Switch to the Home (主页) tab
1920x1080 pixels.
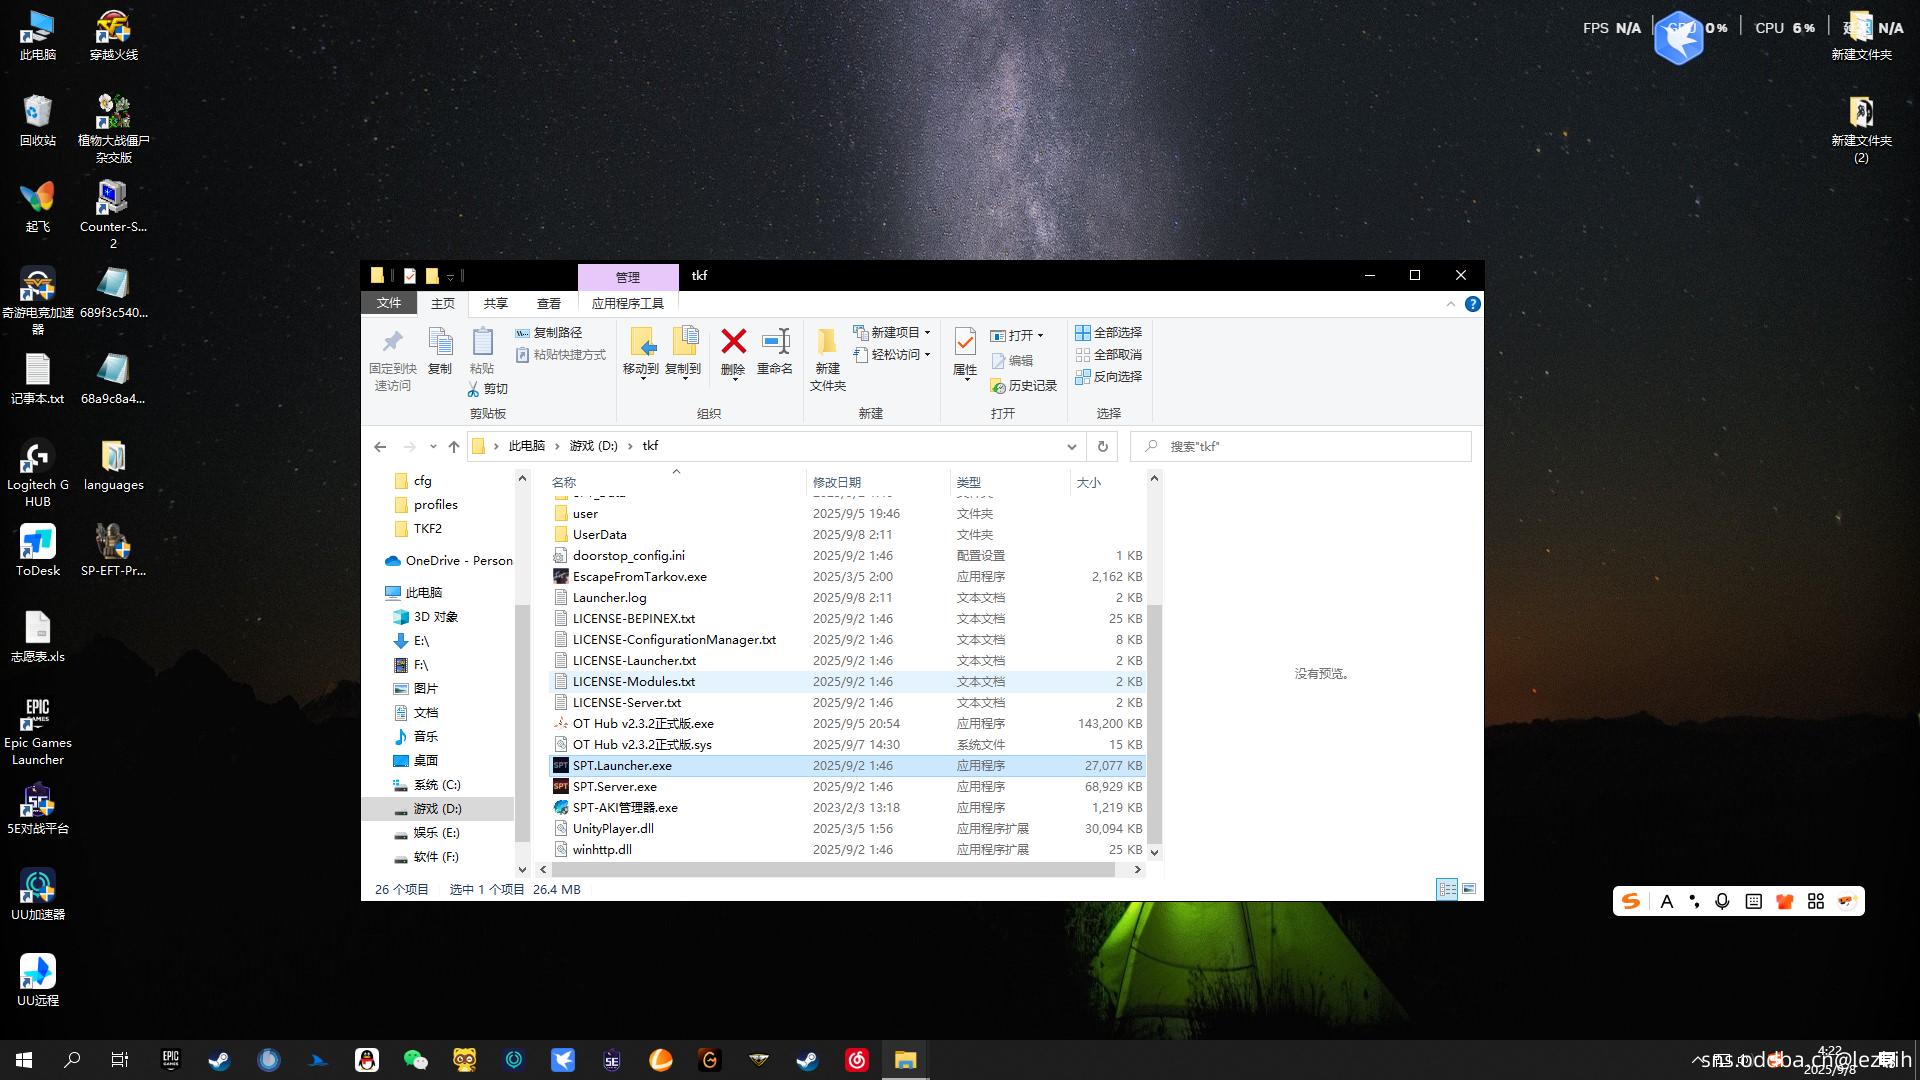(442, 303)
